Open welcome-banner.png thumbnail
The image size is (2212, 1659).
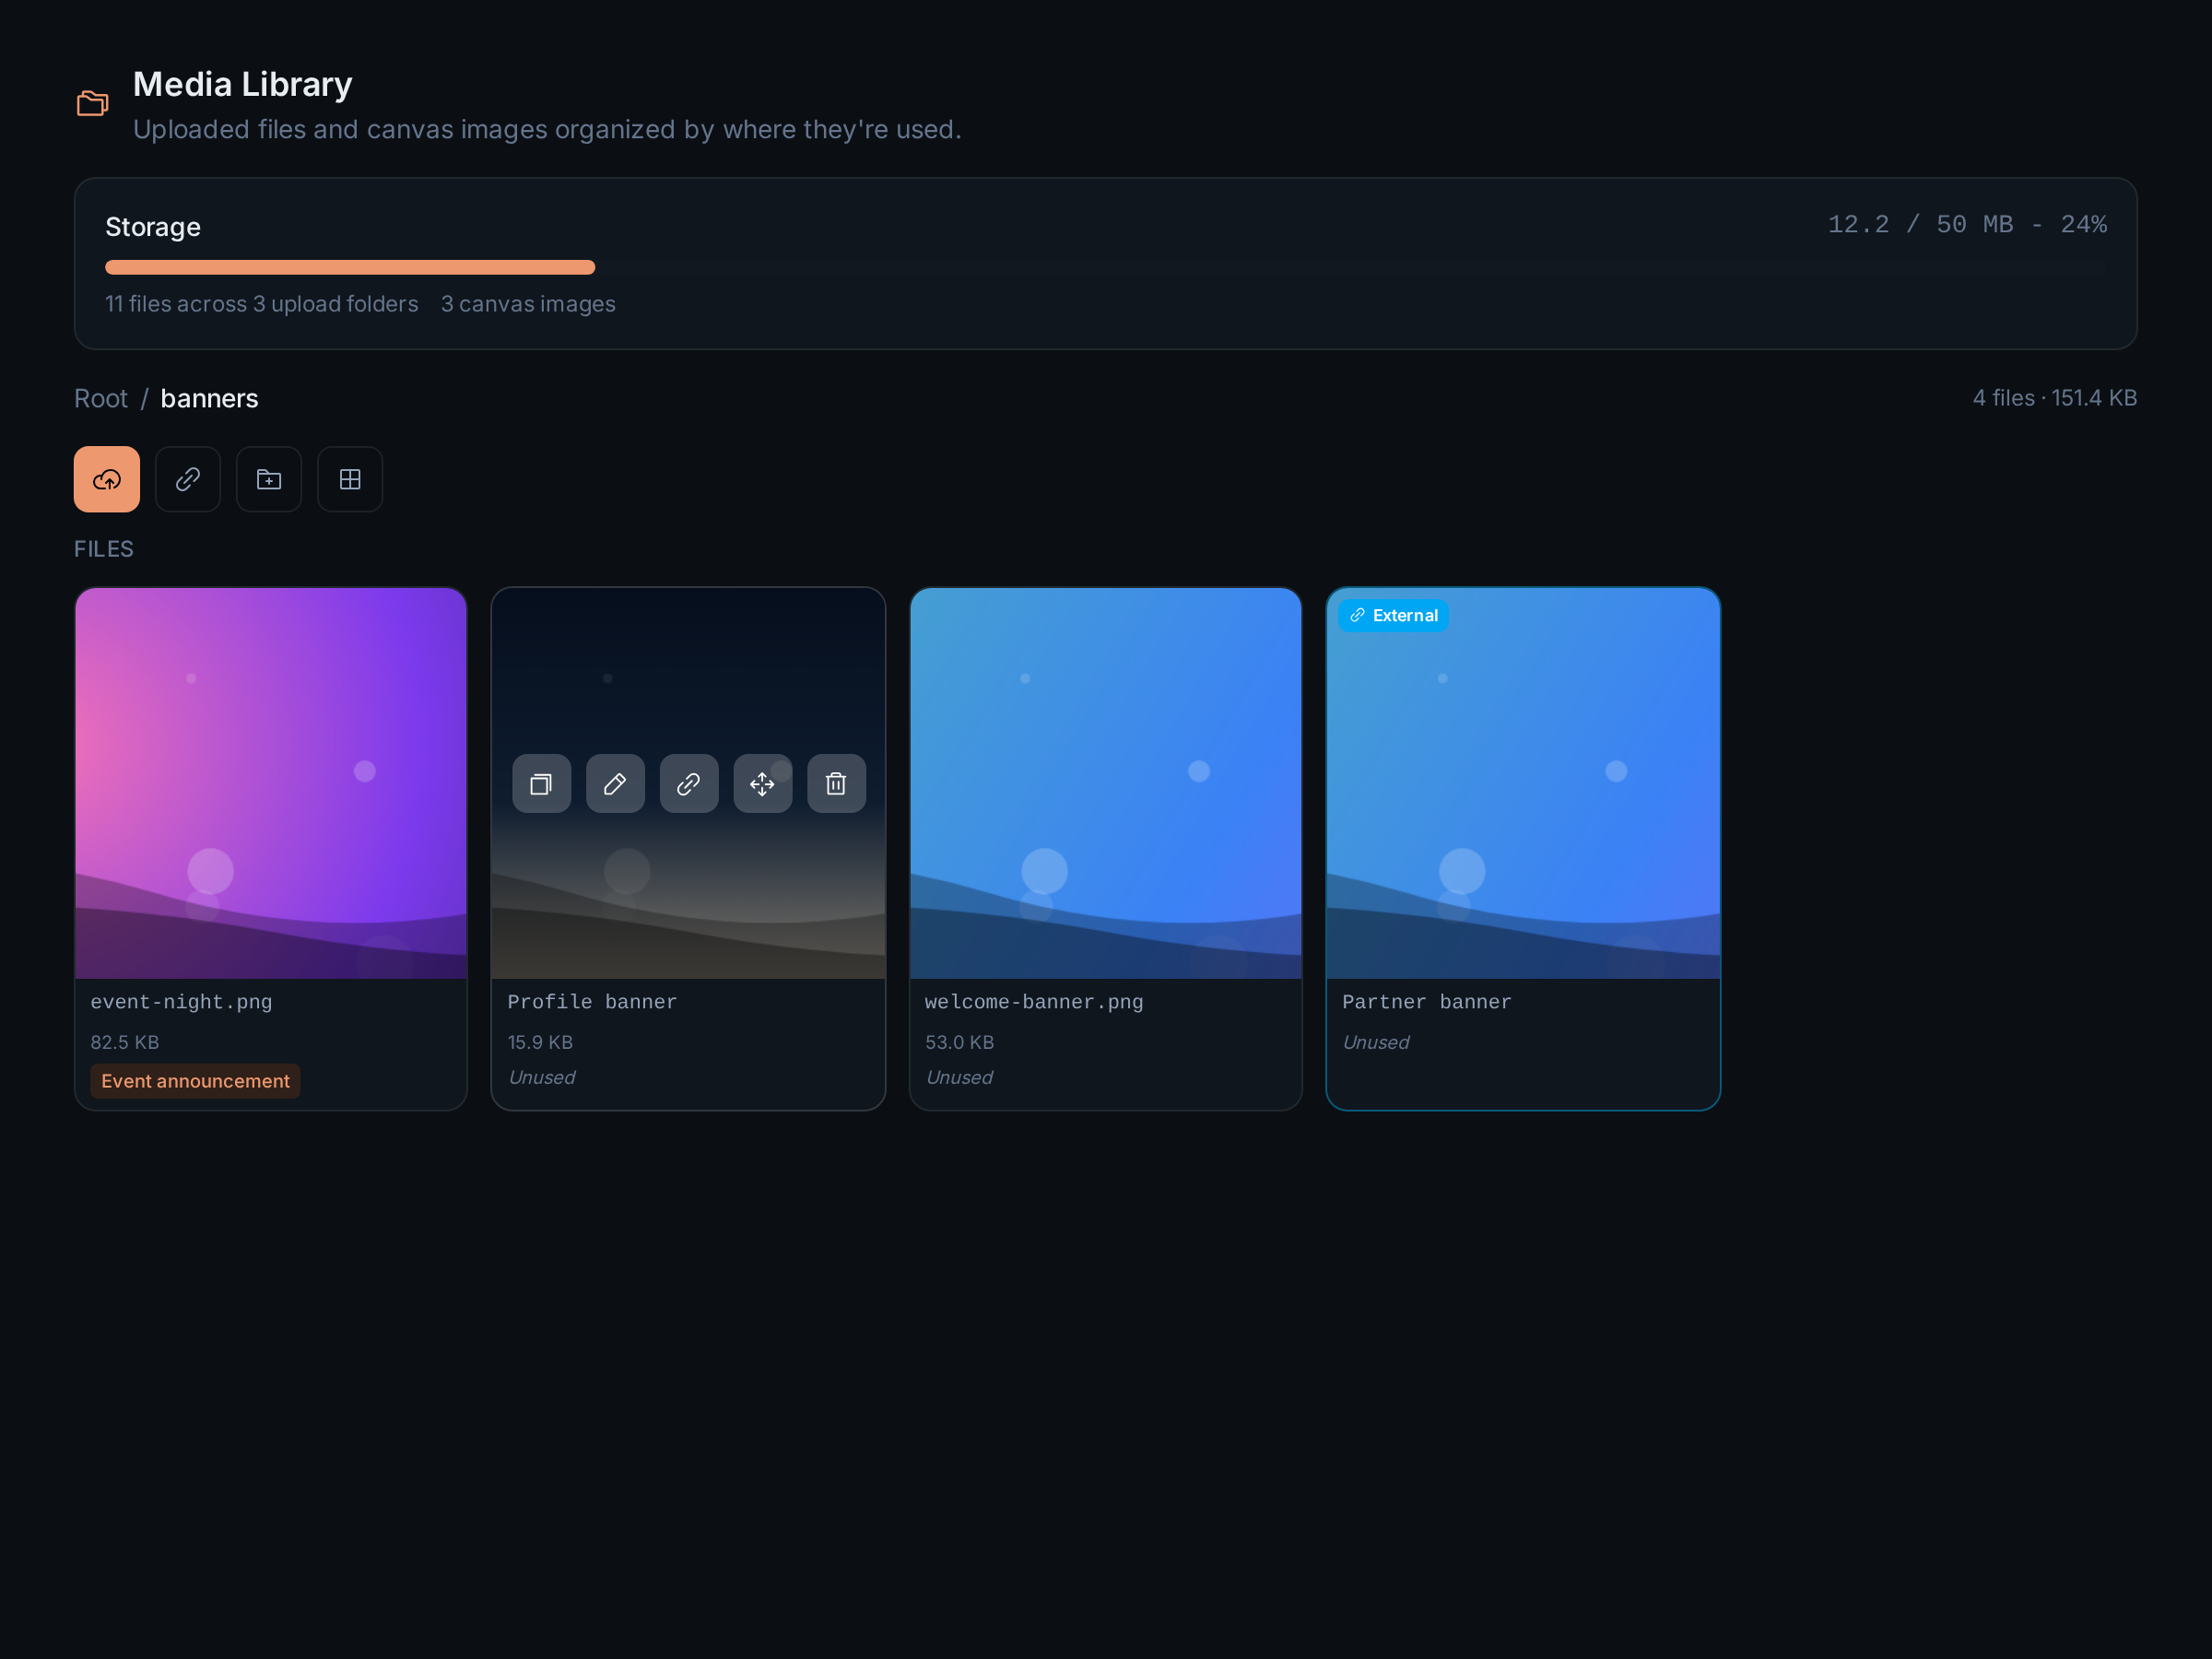tap(1106, 783)
